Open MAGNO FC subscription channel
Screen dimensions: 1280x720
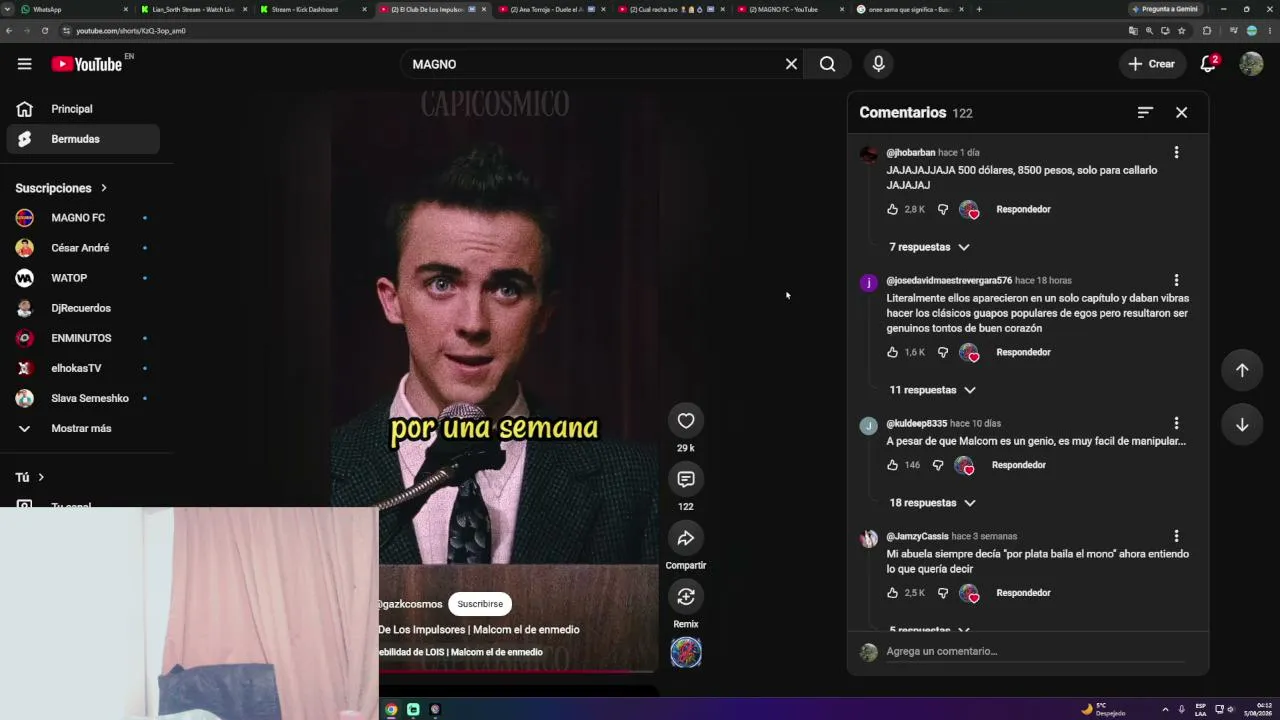pos(83,218)
